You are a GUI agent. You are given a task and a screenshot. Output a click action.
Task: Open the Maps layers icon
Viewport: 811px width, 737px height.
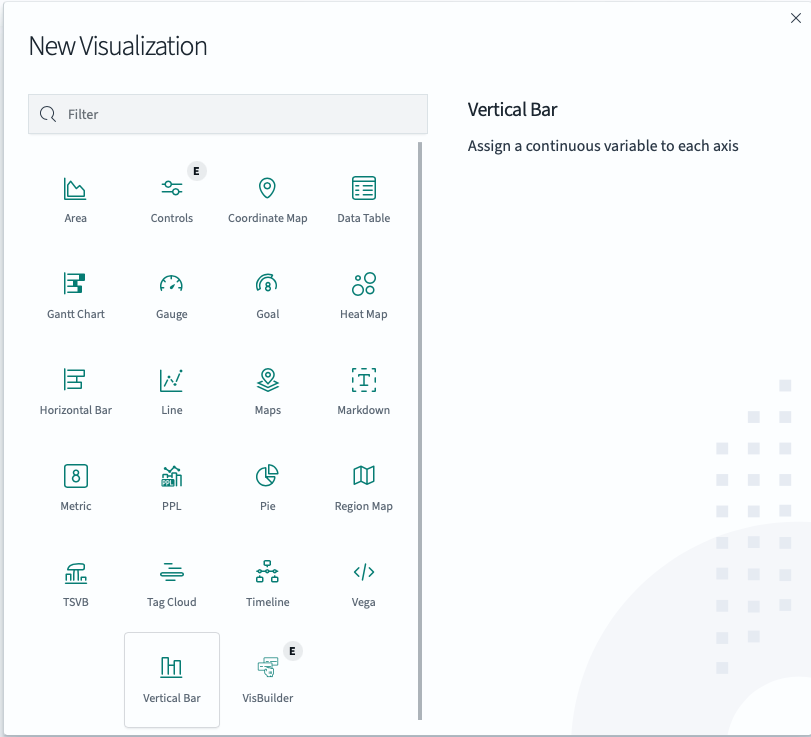coord(267,380)
